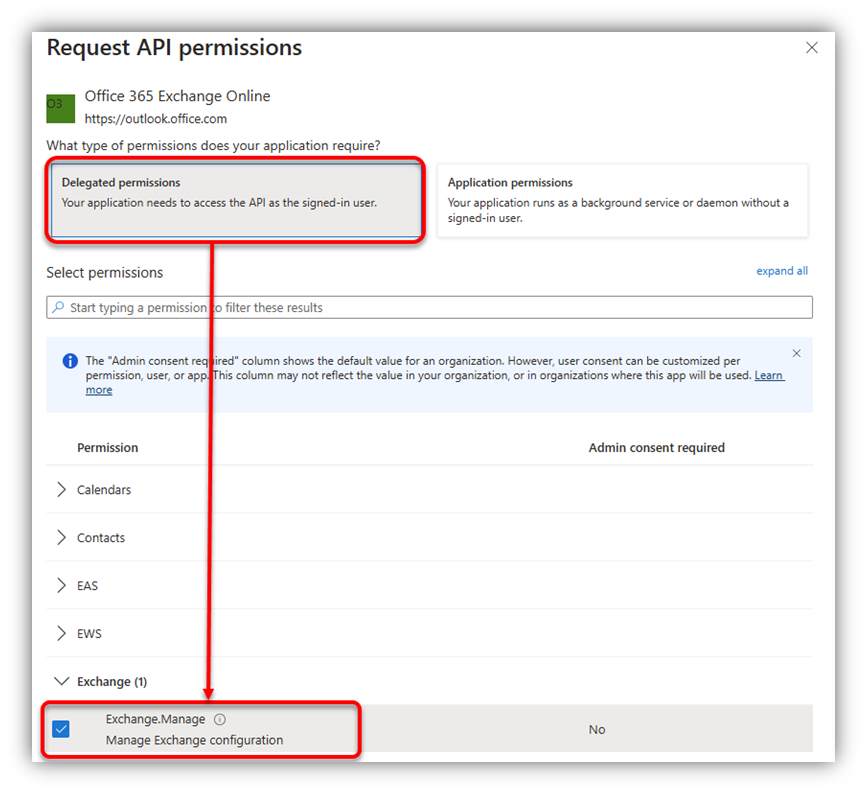Click the 'No' admin consent value

click(x=597, y=730)
